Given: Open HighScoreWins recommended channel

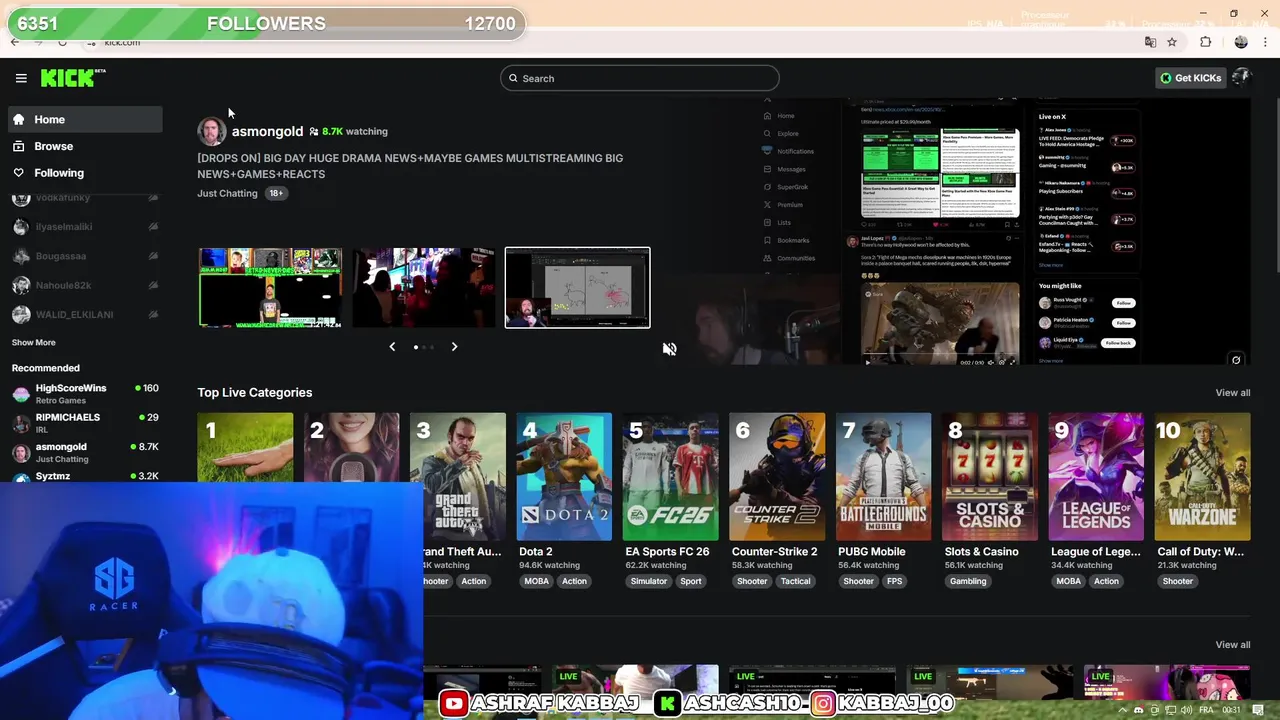Looking at the screenshot, I should (x=85, y=393).
